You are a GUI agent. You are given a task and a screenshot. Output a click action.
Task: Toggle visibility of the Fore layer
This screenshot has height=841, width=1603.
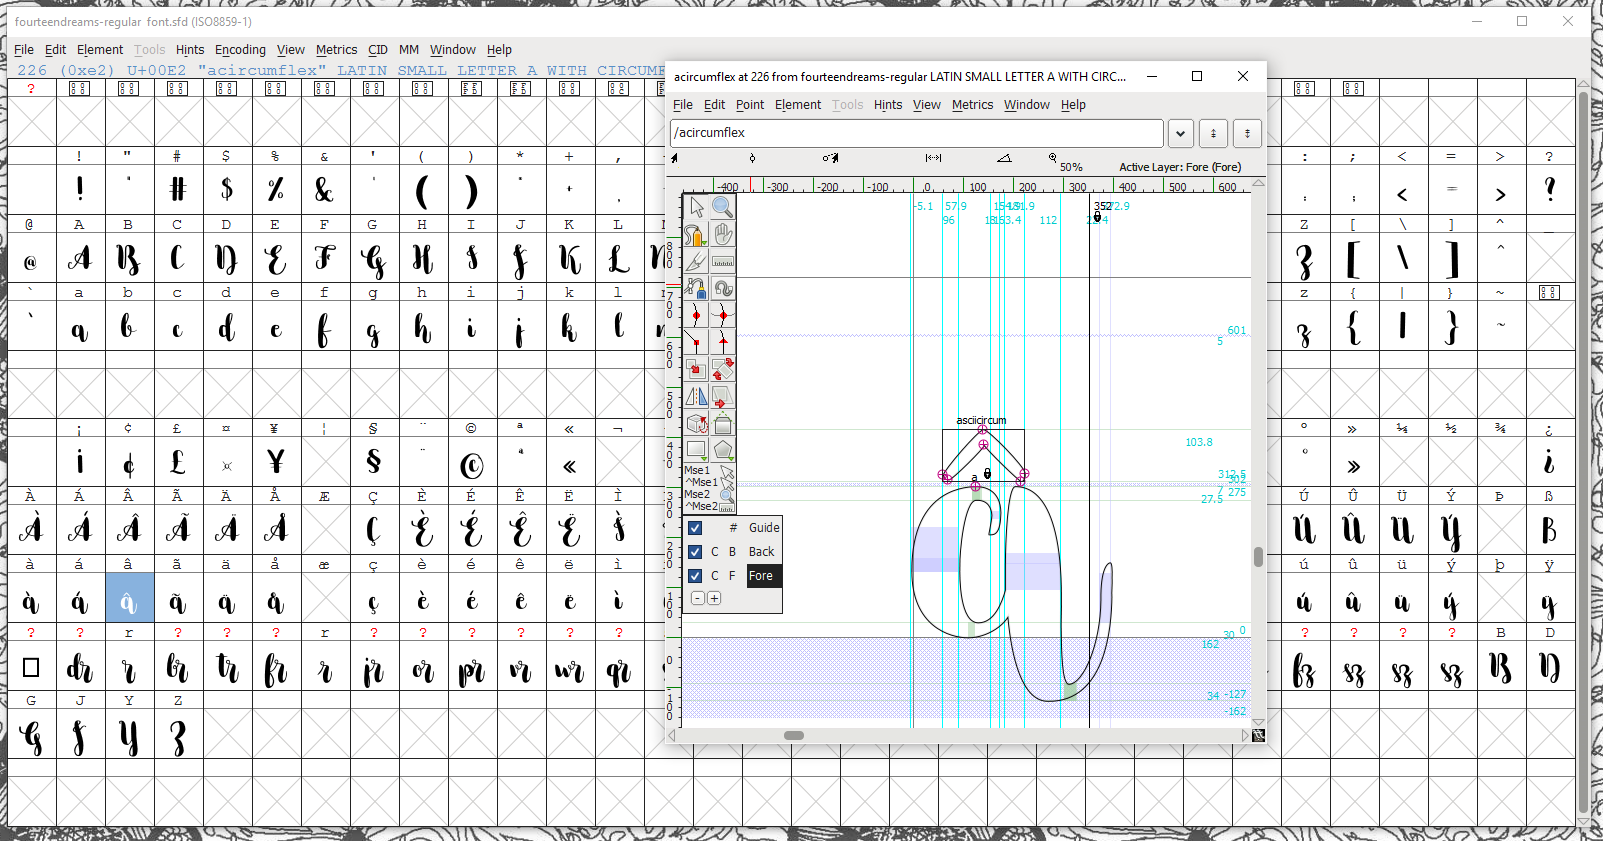coord(695,576)
